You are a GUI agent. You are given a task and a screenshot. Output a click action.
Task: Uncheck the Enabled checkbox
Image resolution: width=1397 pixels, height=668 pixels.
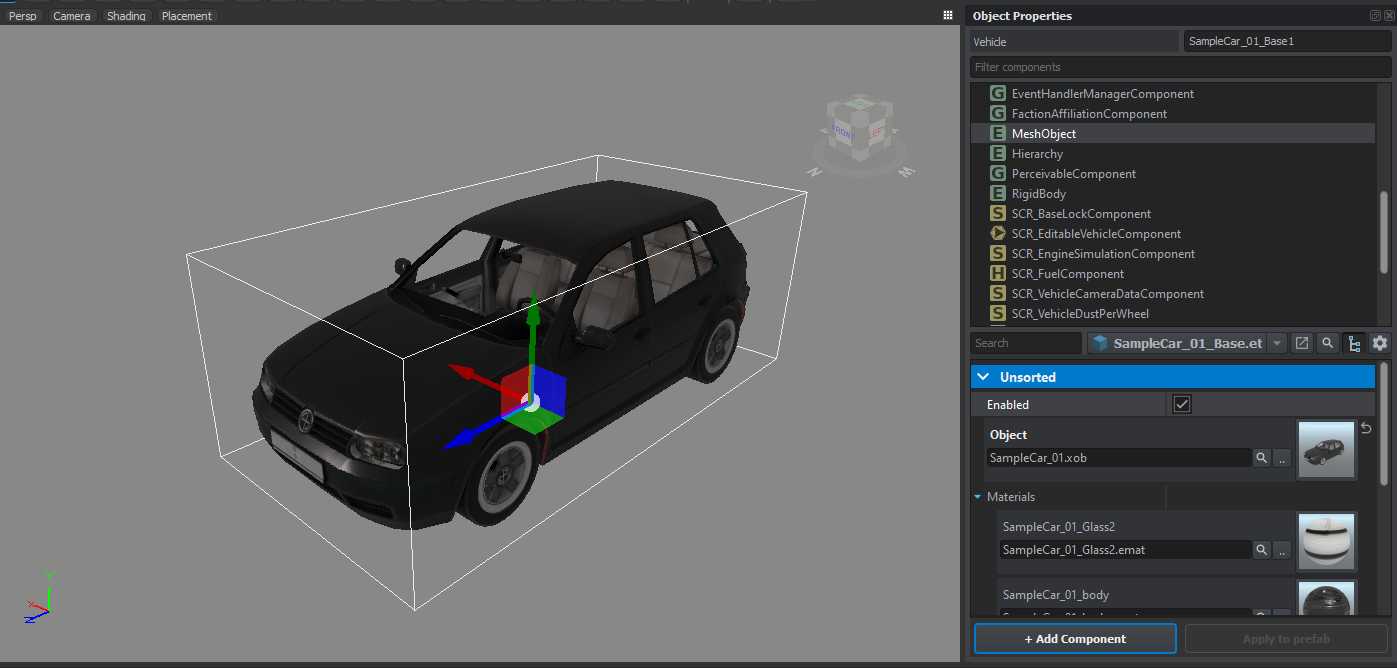(1182, 405)
